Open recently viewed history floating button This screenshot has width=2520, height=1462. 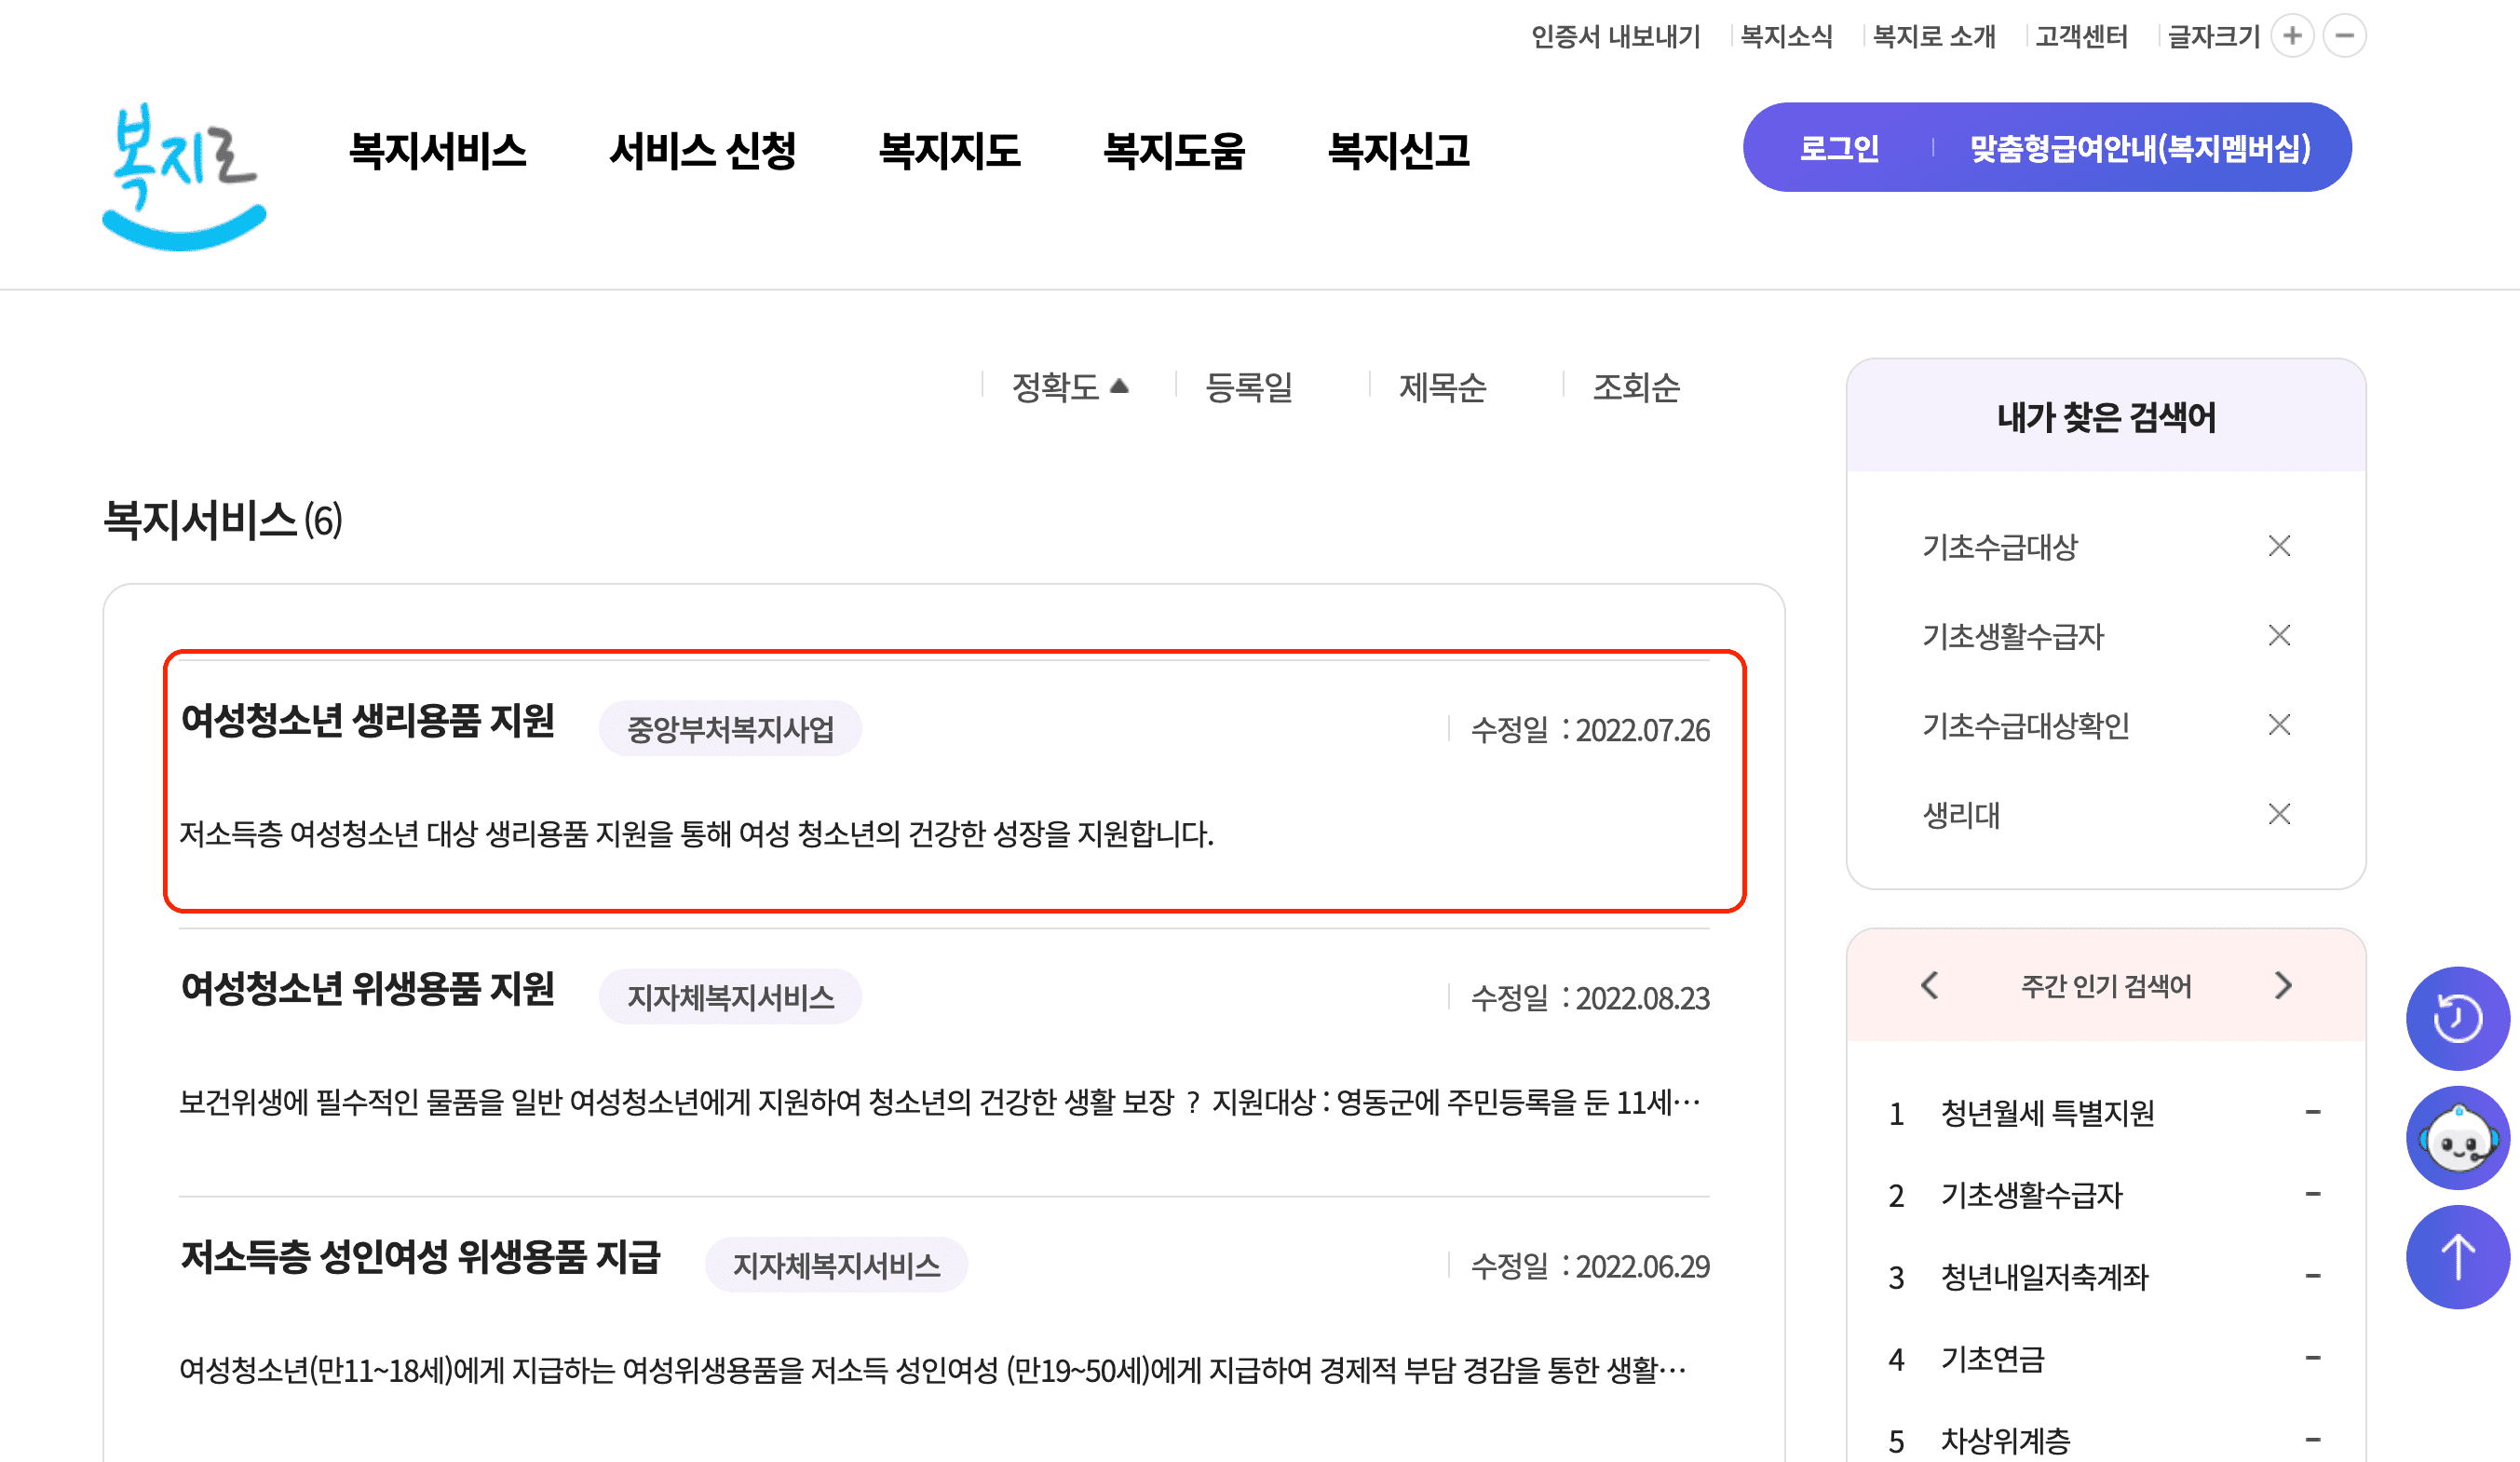click(2457, 1018)
